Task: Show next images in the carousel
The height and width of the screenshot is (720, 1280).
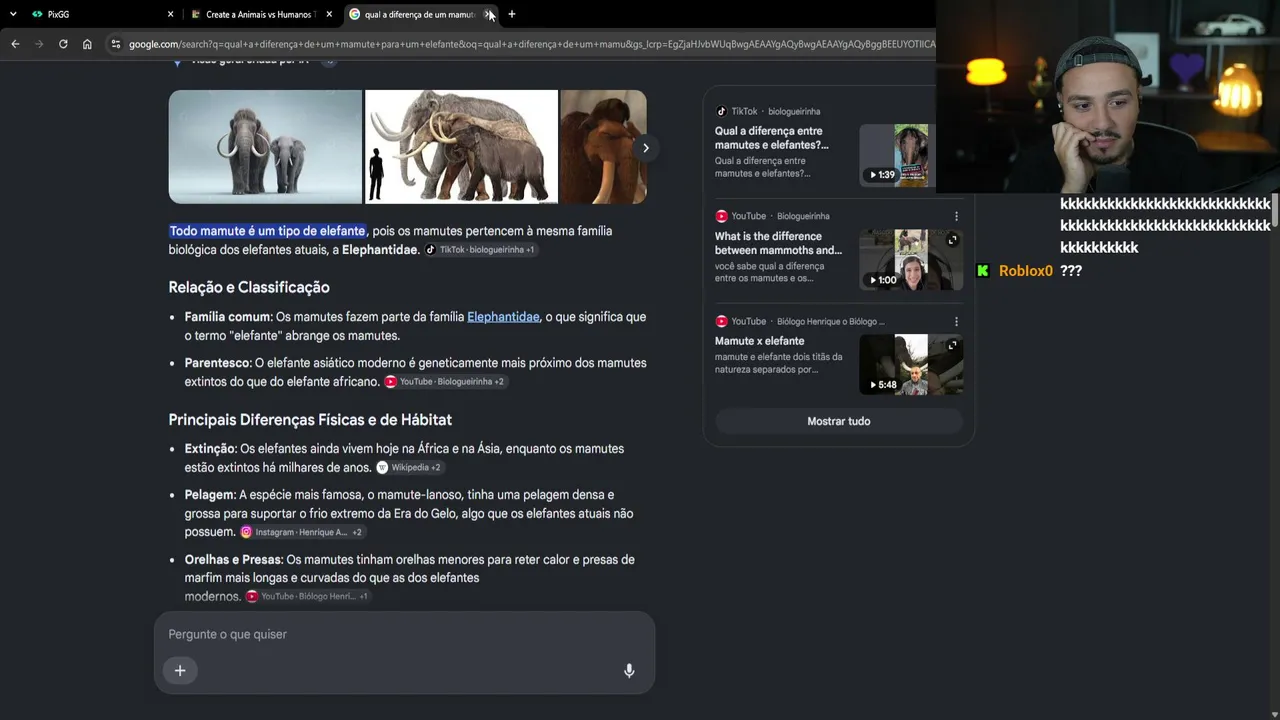Action: pos(646,148)
